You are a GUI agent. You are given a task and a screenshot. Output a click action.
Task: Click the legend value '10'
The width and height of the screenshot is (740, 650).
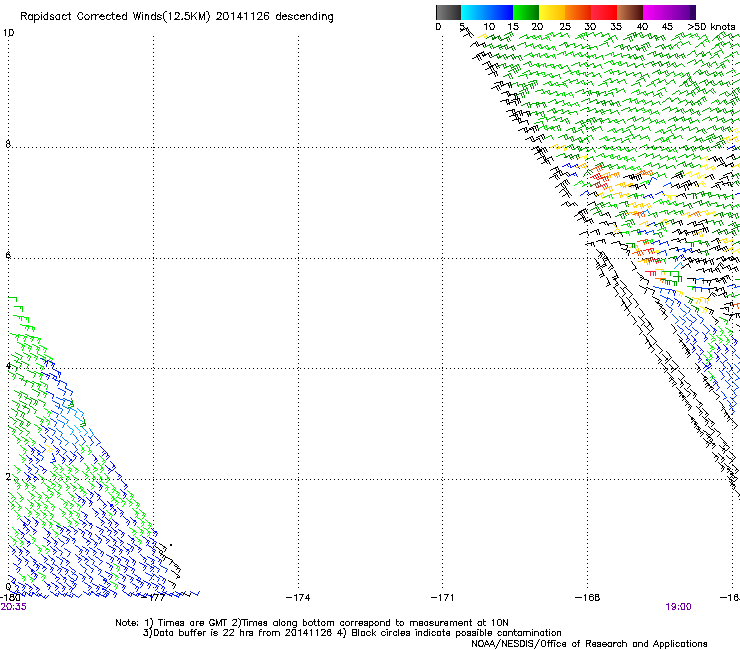coord(489,26)
